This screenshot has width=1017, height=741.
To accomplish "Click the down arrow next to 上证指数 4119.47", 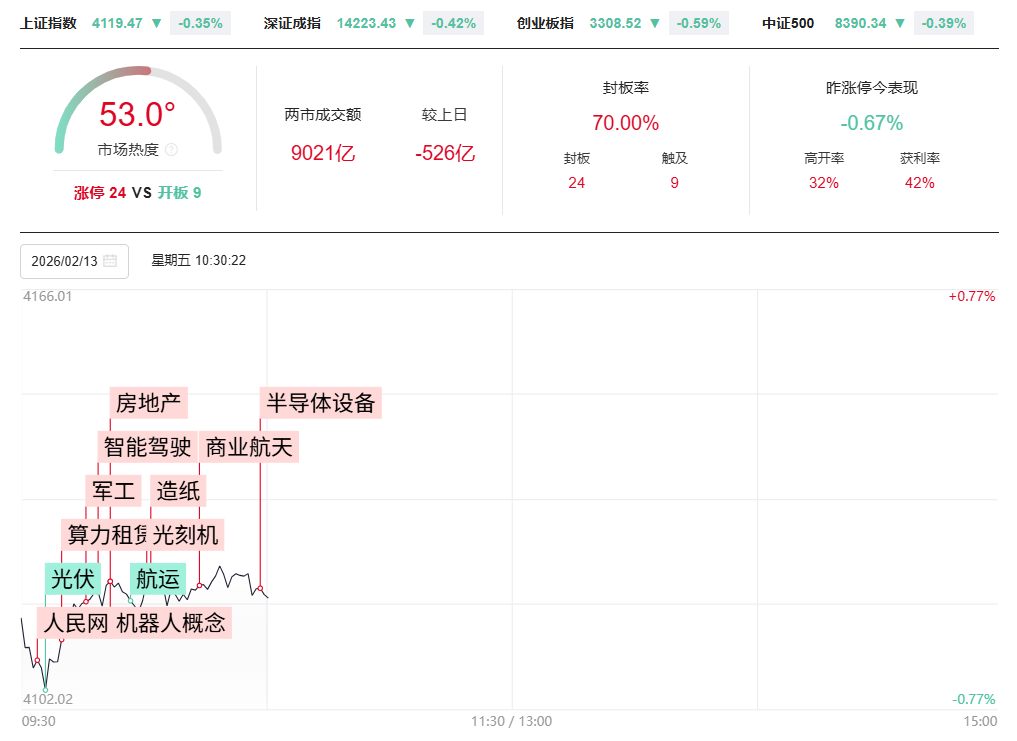I will [156, 23].
